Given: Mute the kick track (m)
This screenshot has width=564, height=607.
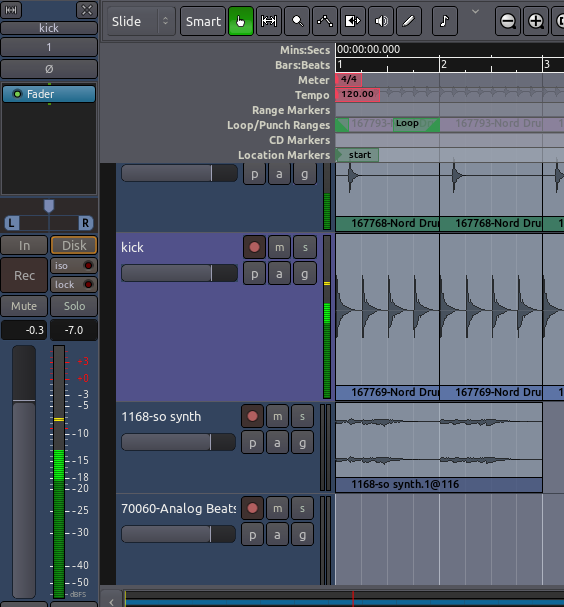Looking at the screenshot, I should [x=279, y=247].
